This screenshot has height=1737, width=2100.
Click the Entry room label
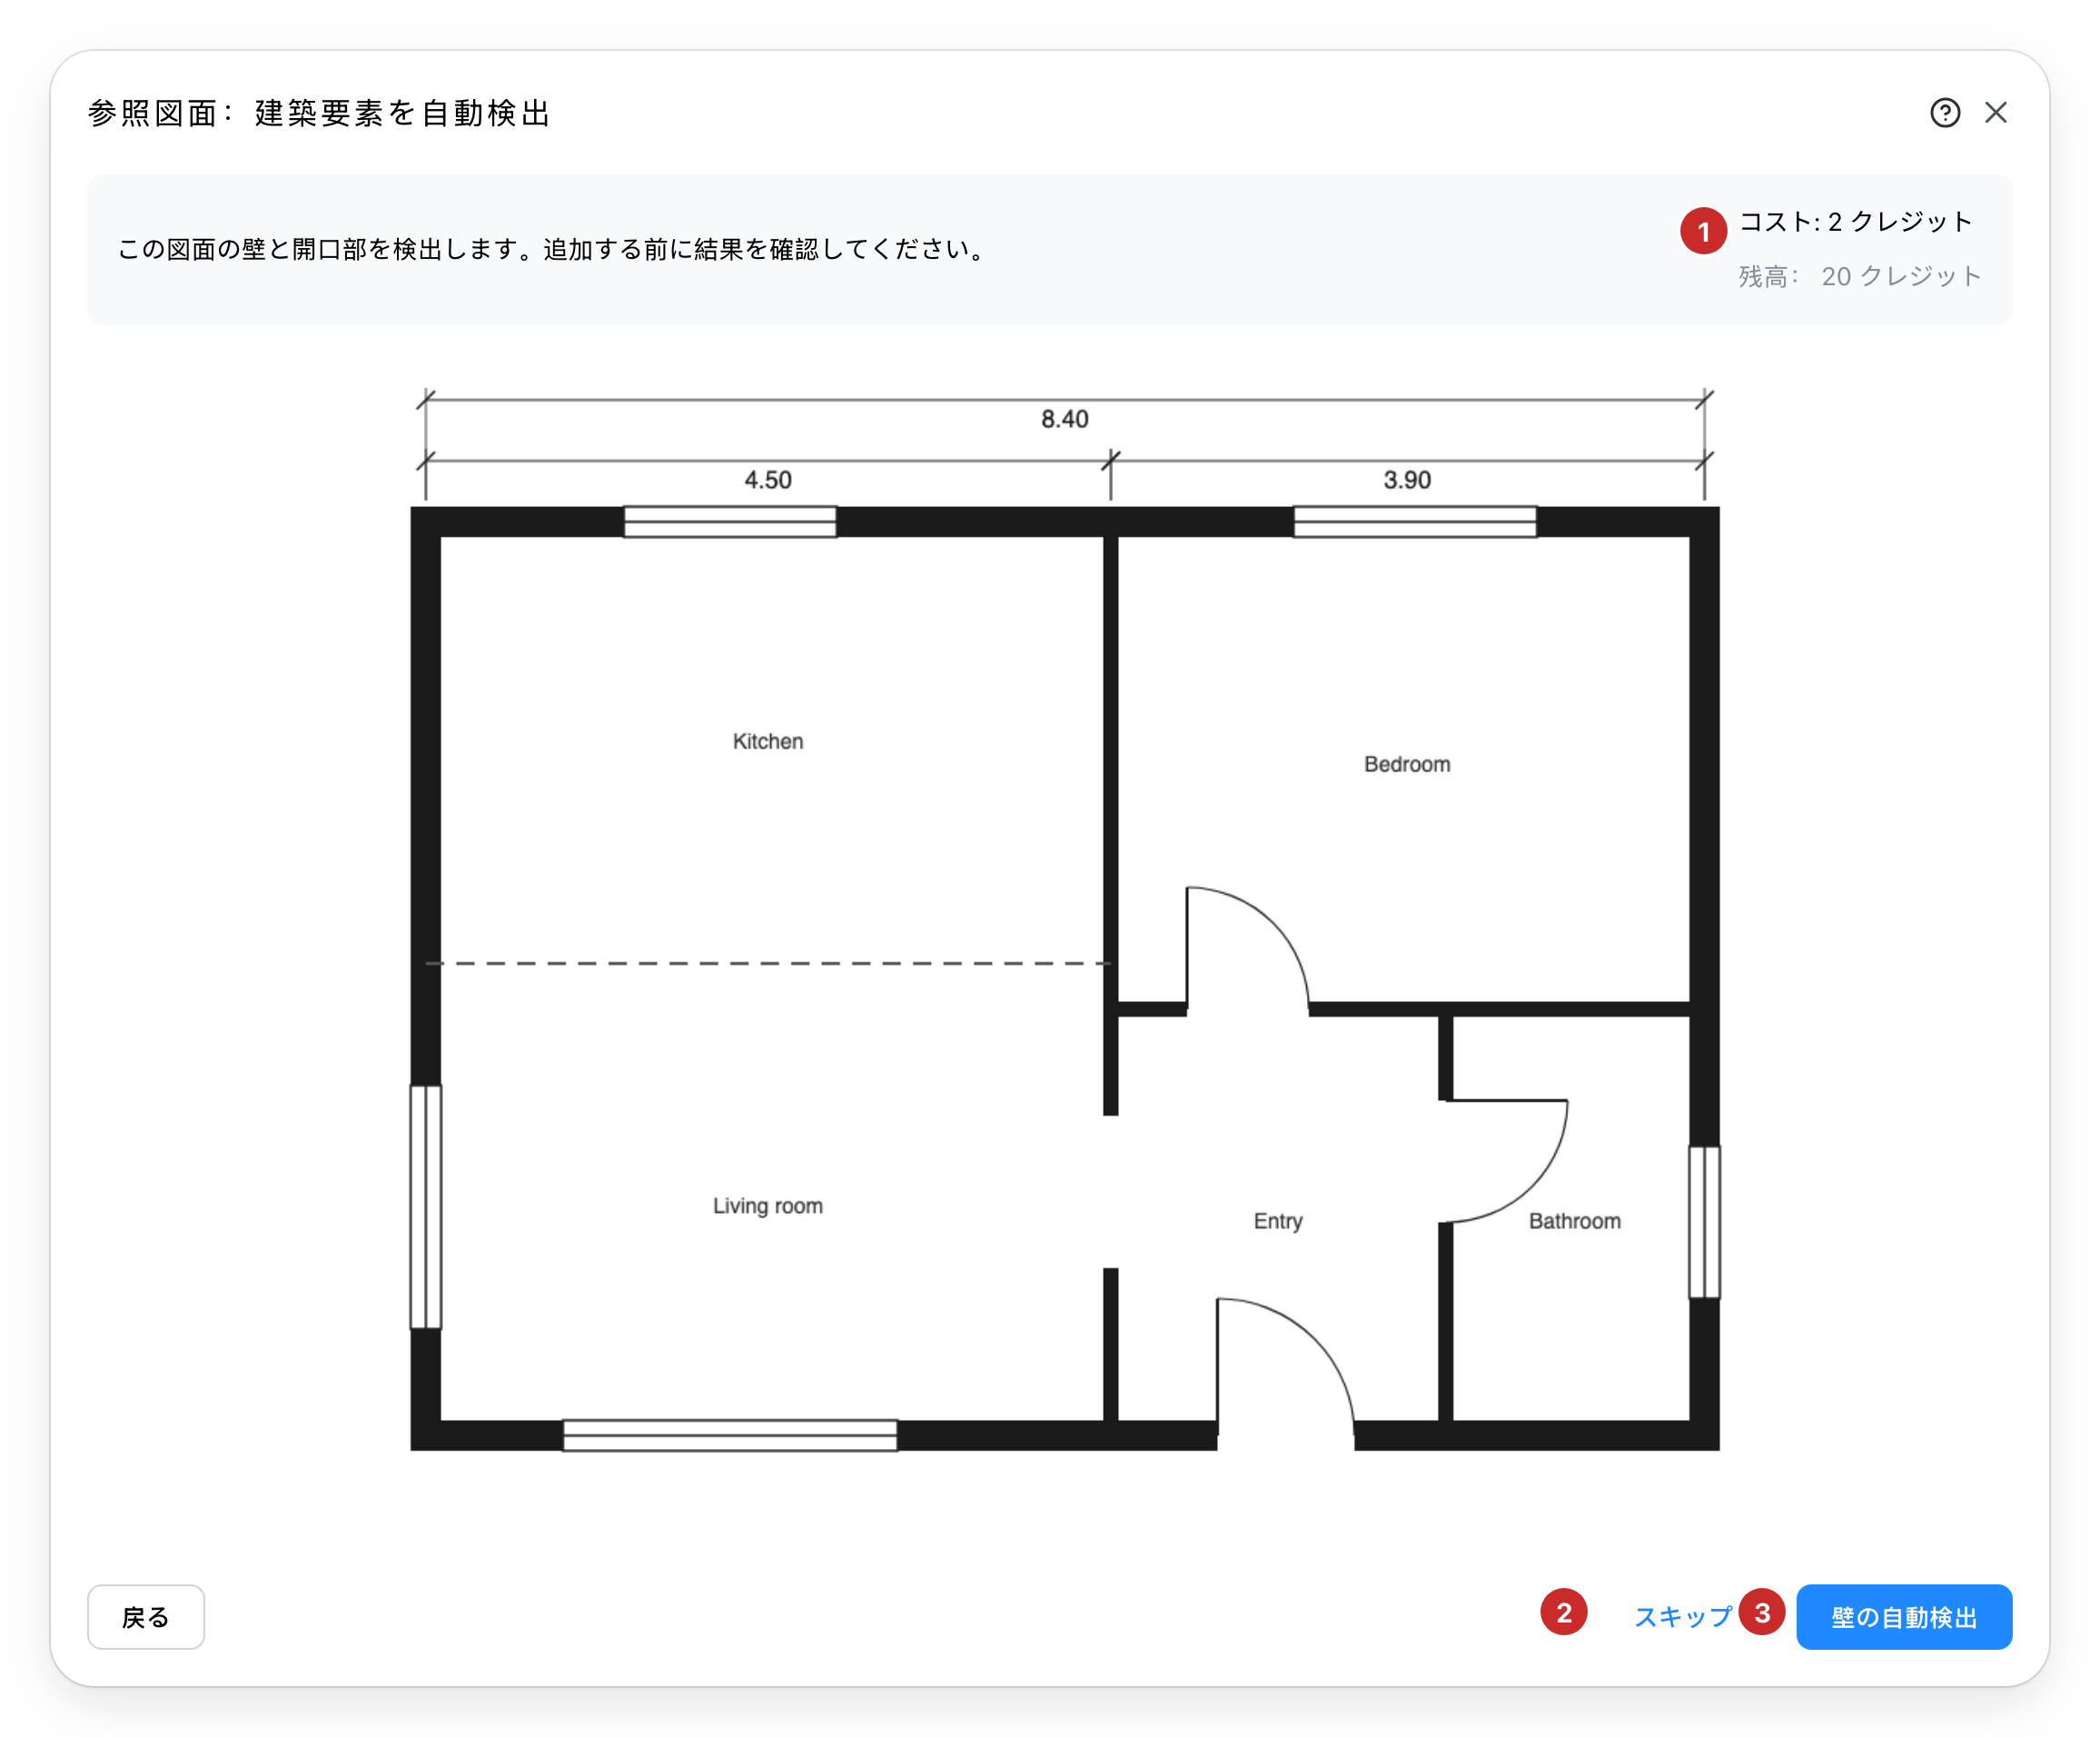click(1278, 1221)
